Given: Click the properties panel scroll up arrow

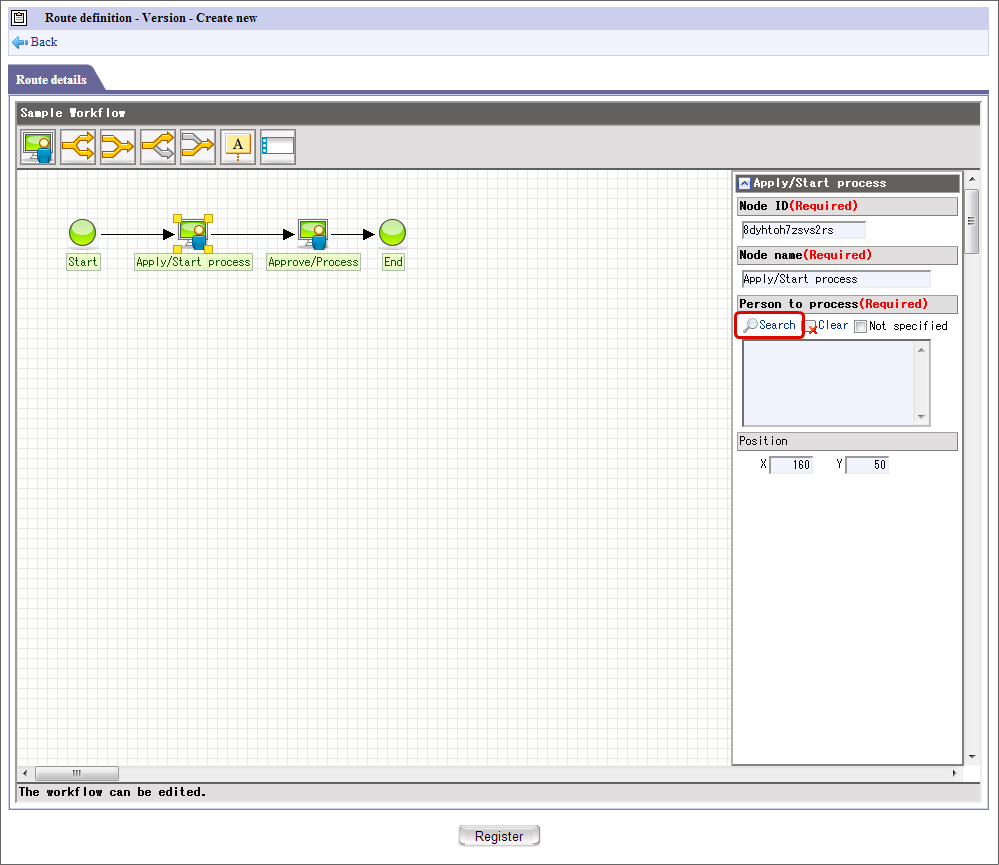Looking at the screenshot, I should click(972, 179).
